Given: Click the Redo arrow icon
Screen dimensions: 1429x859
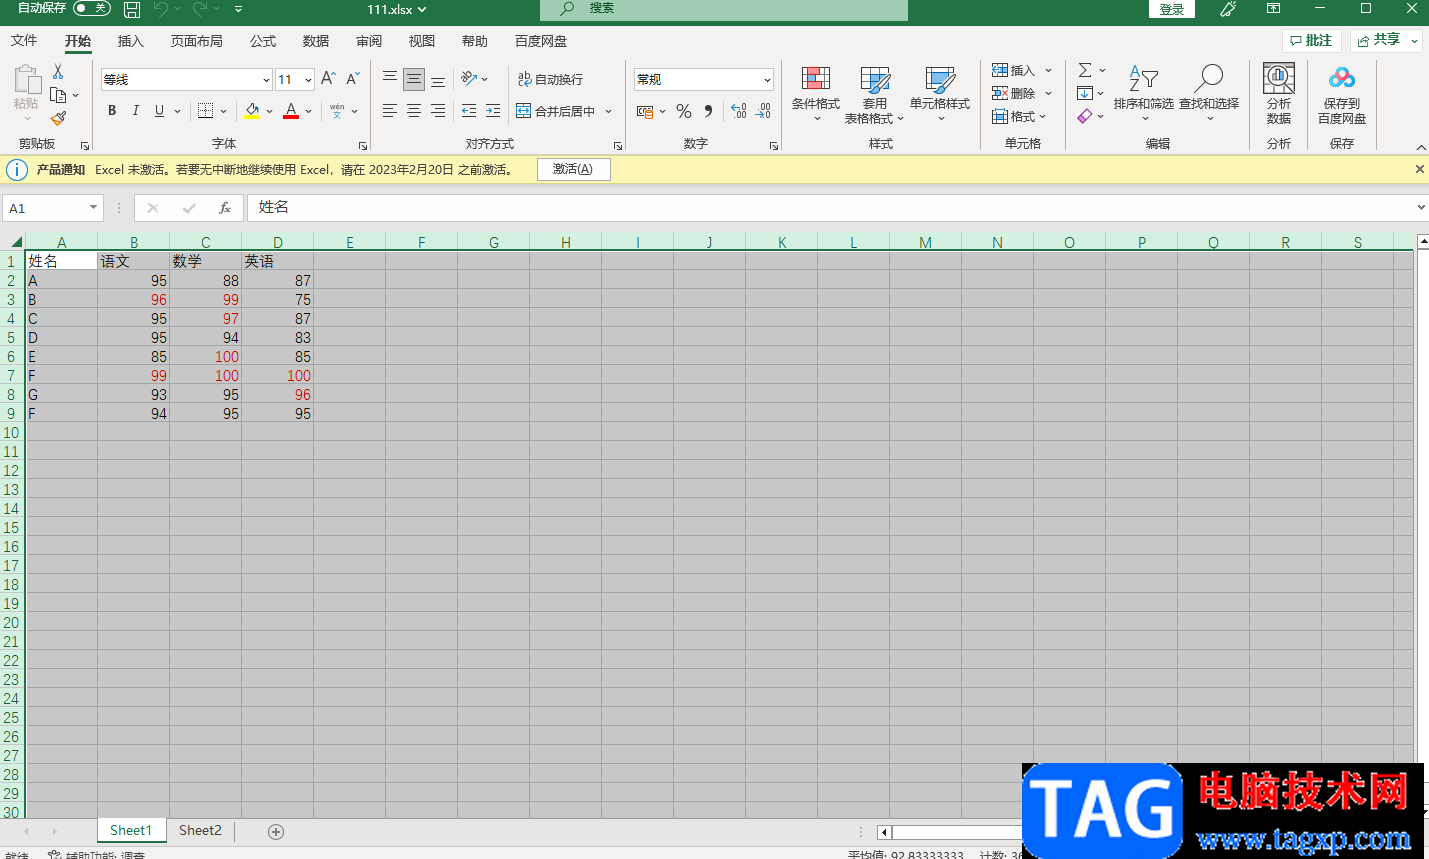Looking at the screenshot, I should pyautogui.click(x=200, y=9).
